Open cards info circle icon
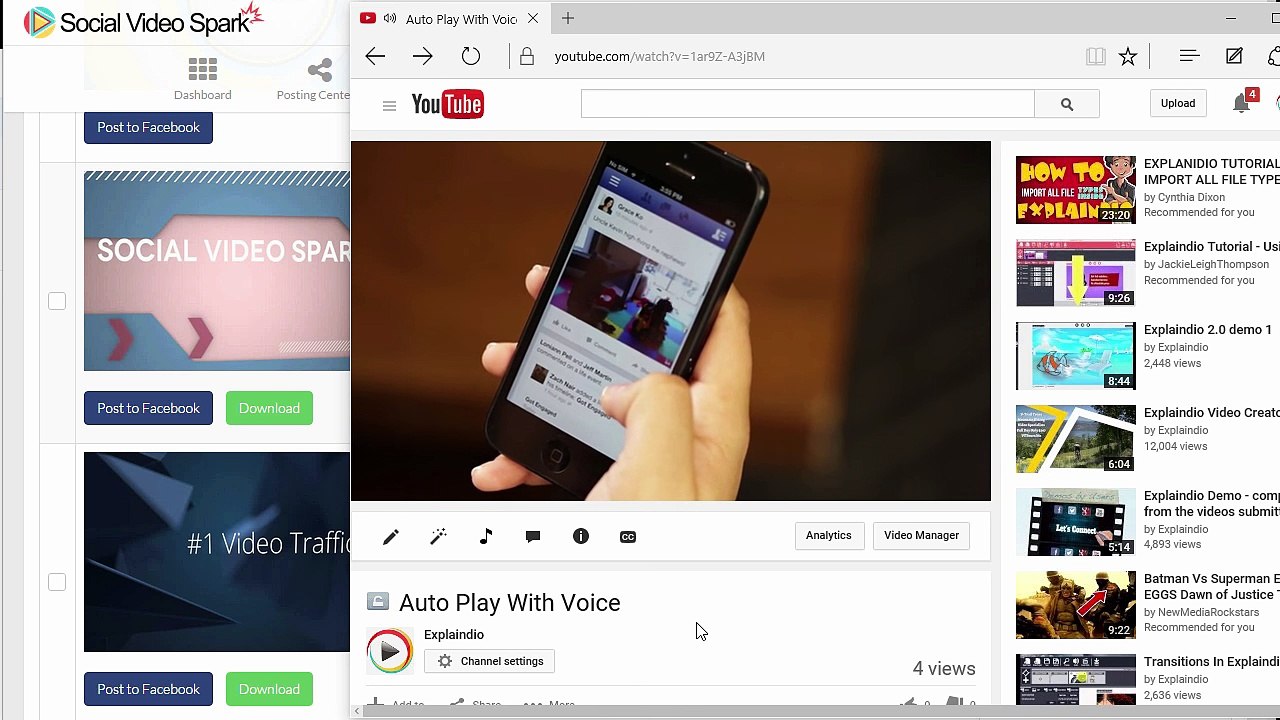This screenshot has width=1280, height=720. [x=581, y=537]
